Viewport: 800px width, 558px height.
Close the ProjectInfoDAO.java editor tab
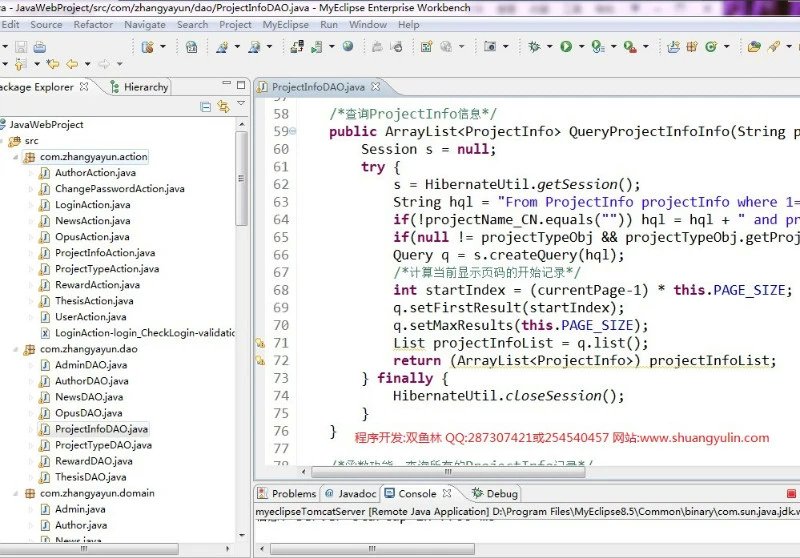pos(376,87)
